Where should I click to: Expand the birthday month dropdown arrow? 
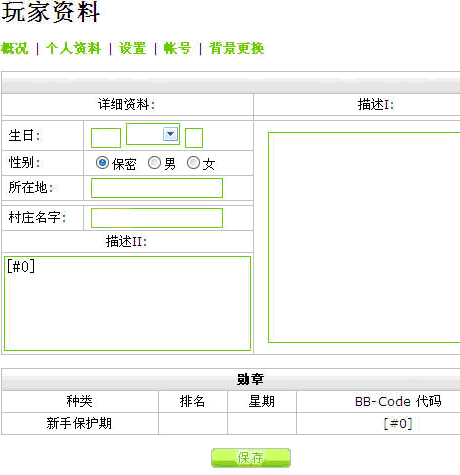coord(171,134)
